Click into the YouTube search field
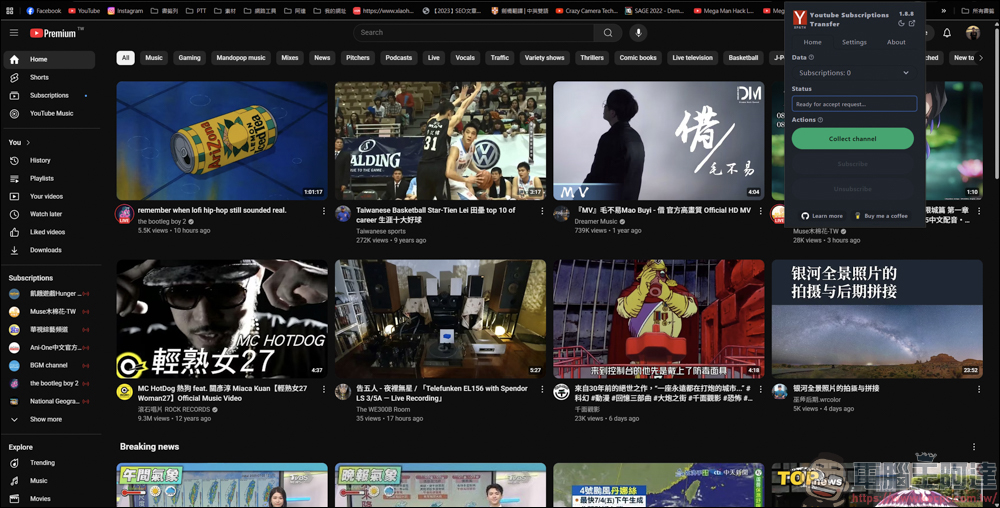The width and height of the screenshot is (1000, 508). (x=473, y=33)
